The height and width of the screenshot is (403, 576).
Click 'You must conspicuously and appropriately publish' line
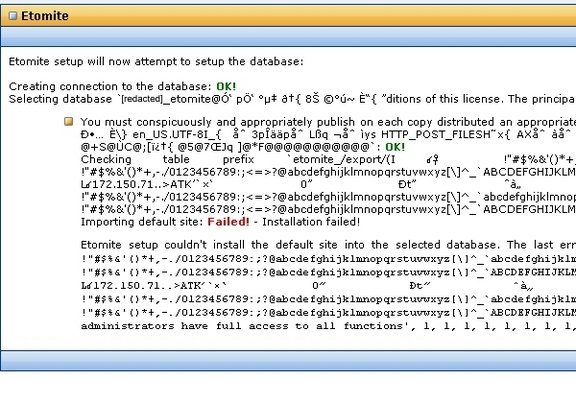tap(328, 122)
